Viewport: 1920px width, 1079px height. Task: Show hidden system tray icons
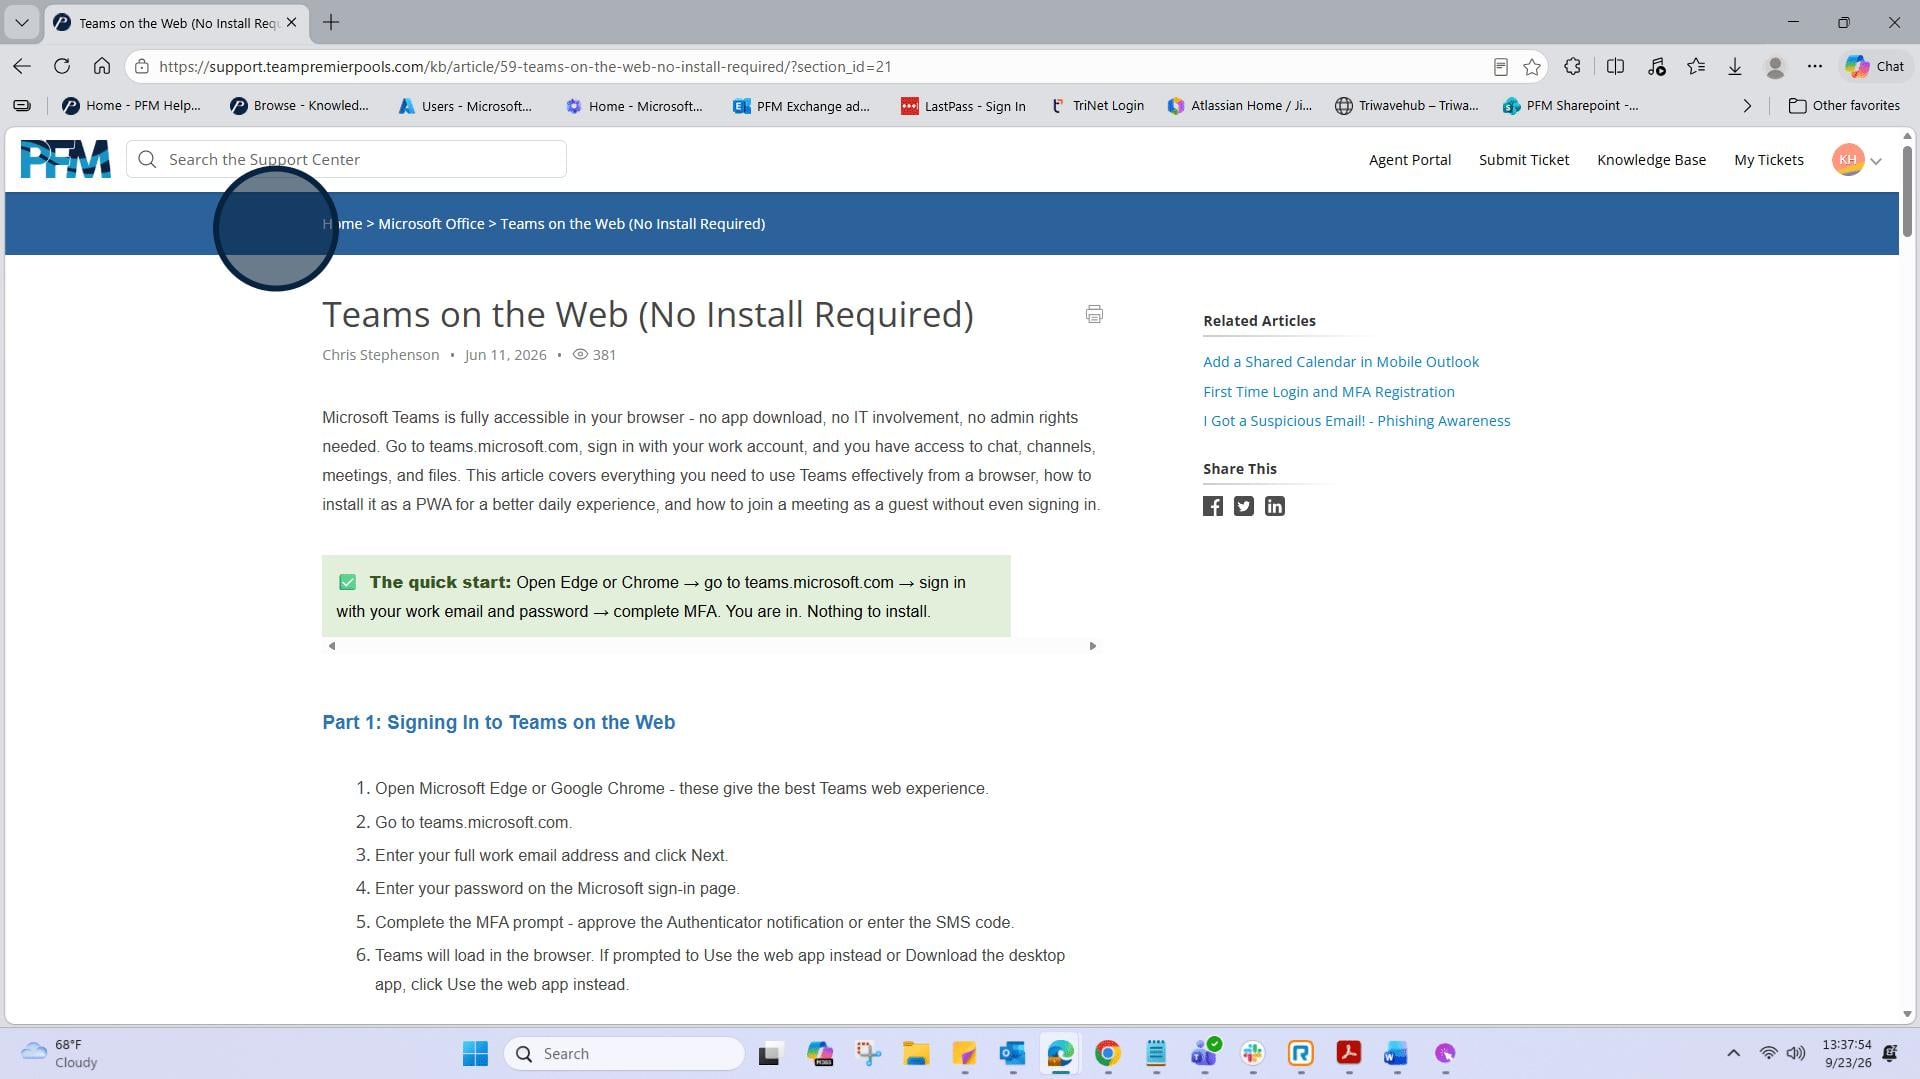point(1734,1053)
